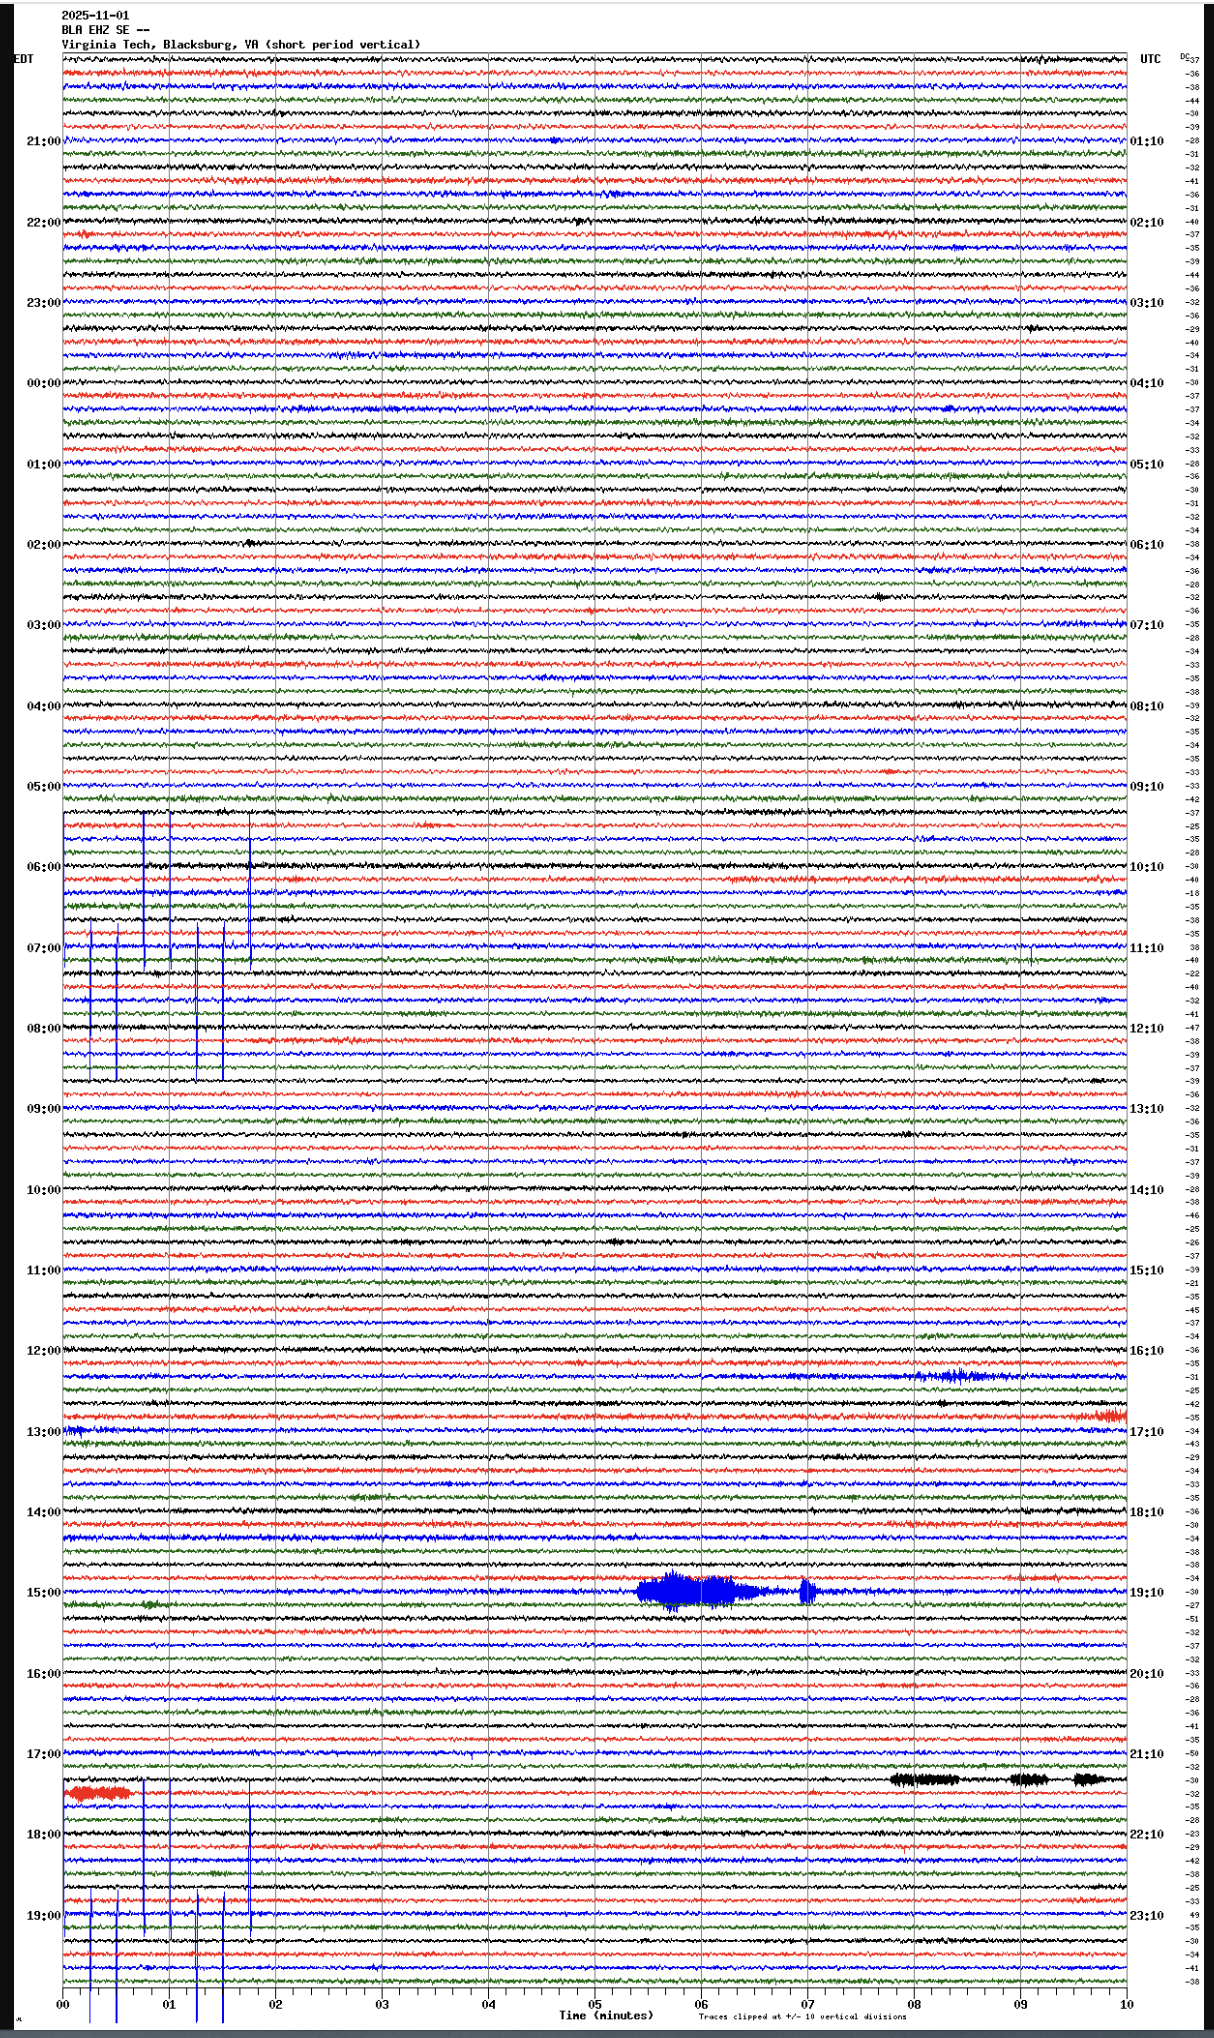Viewport: 1214px width, 2038px height.
Task: Click the Time (minutes) axis label
Action: (605, 2015)
